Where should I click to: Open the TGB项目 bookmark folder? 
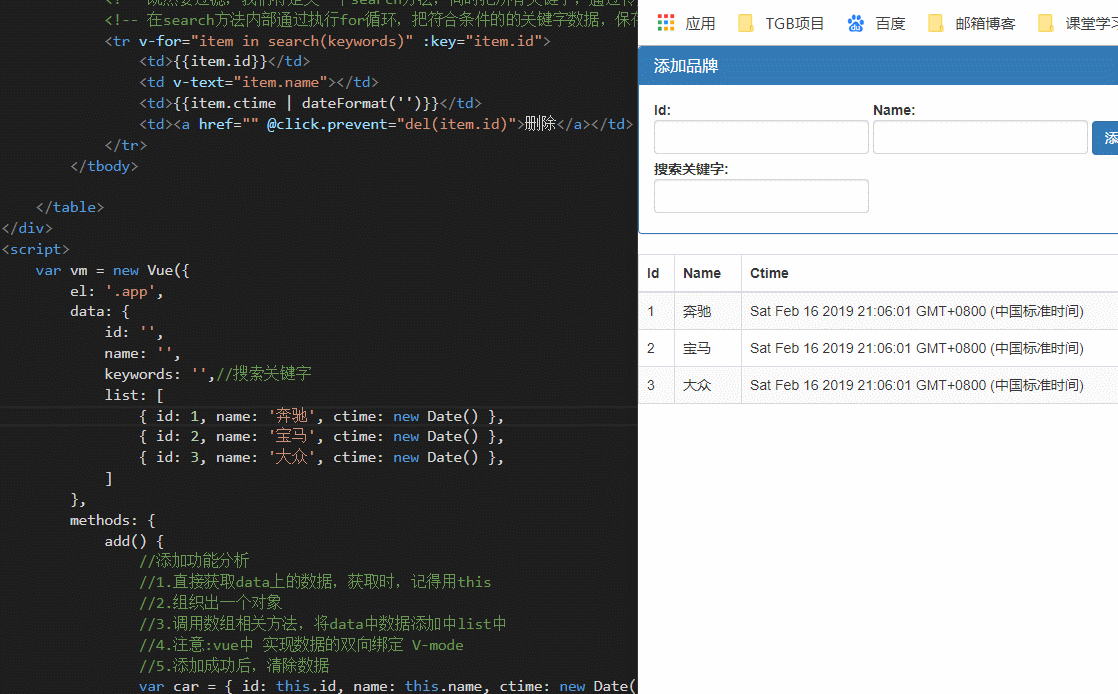point(781,24)
